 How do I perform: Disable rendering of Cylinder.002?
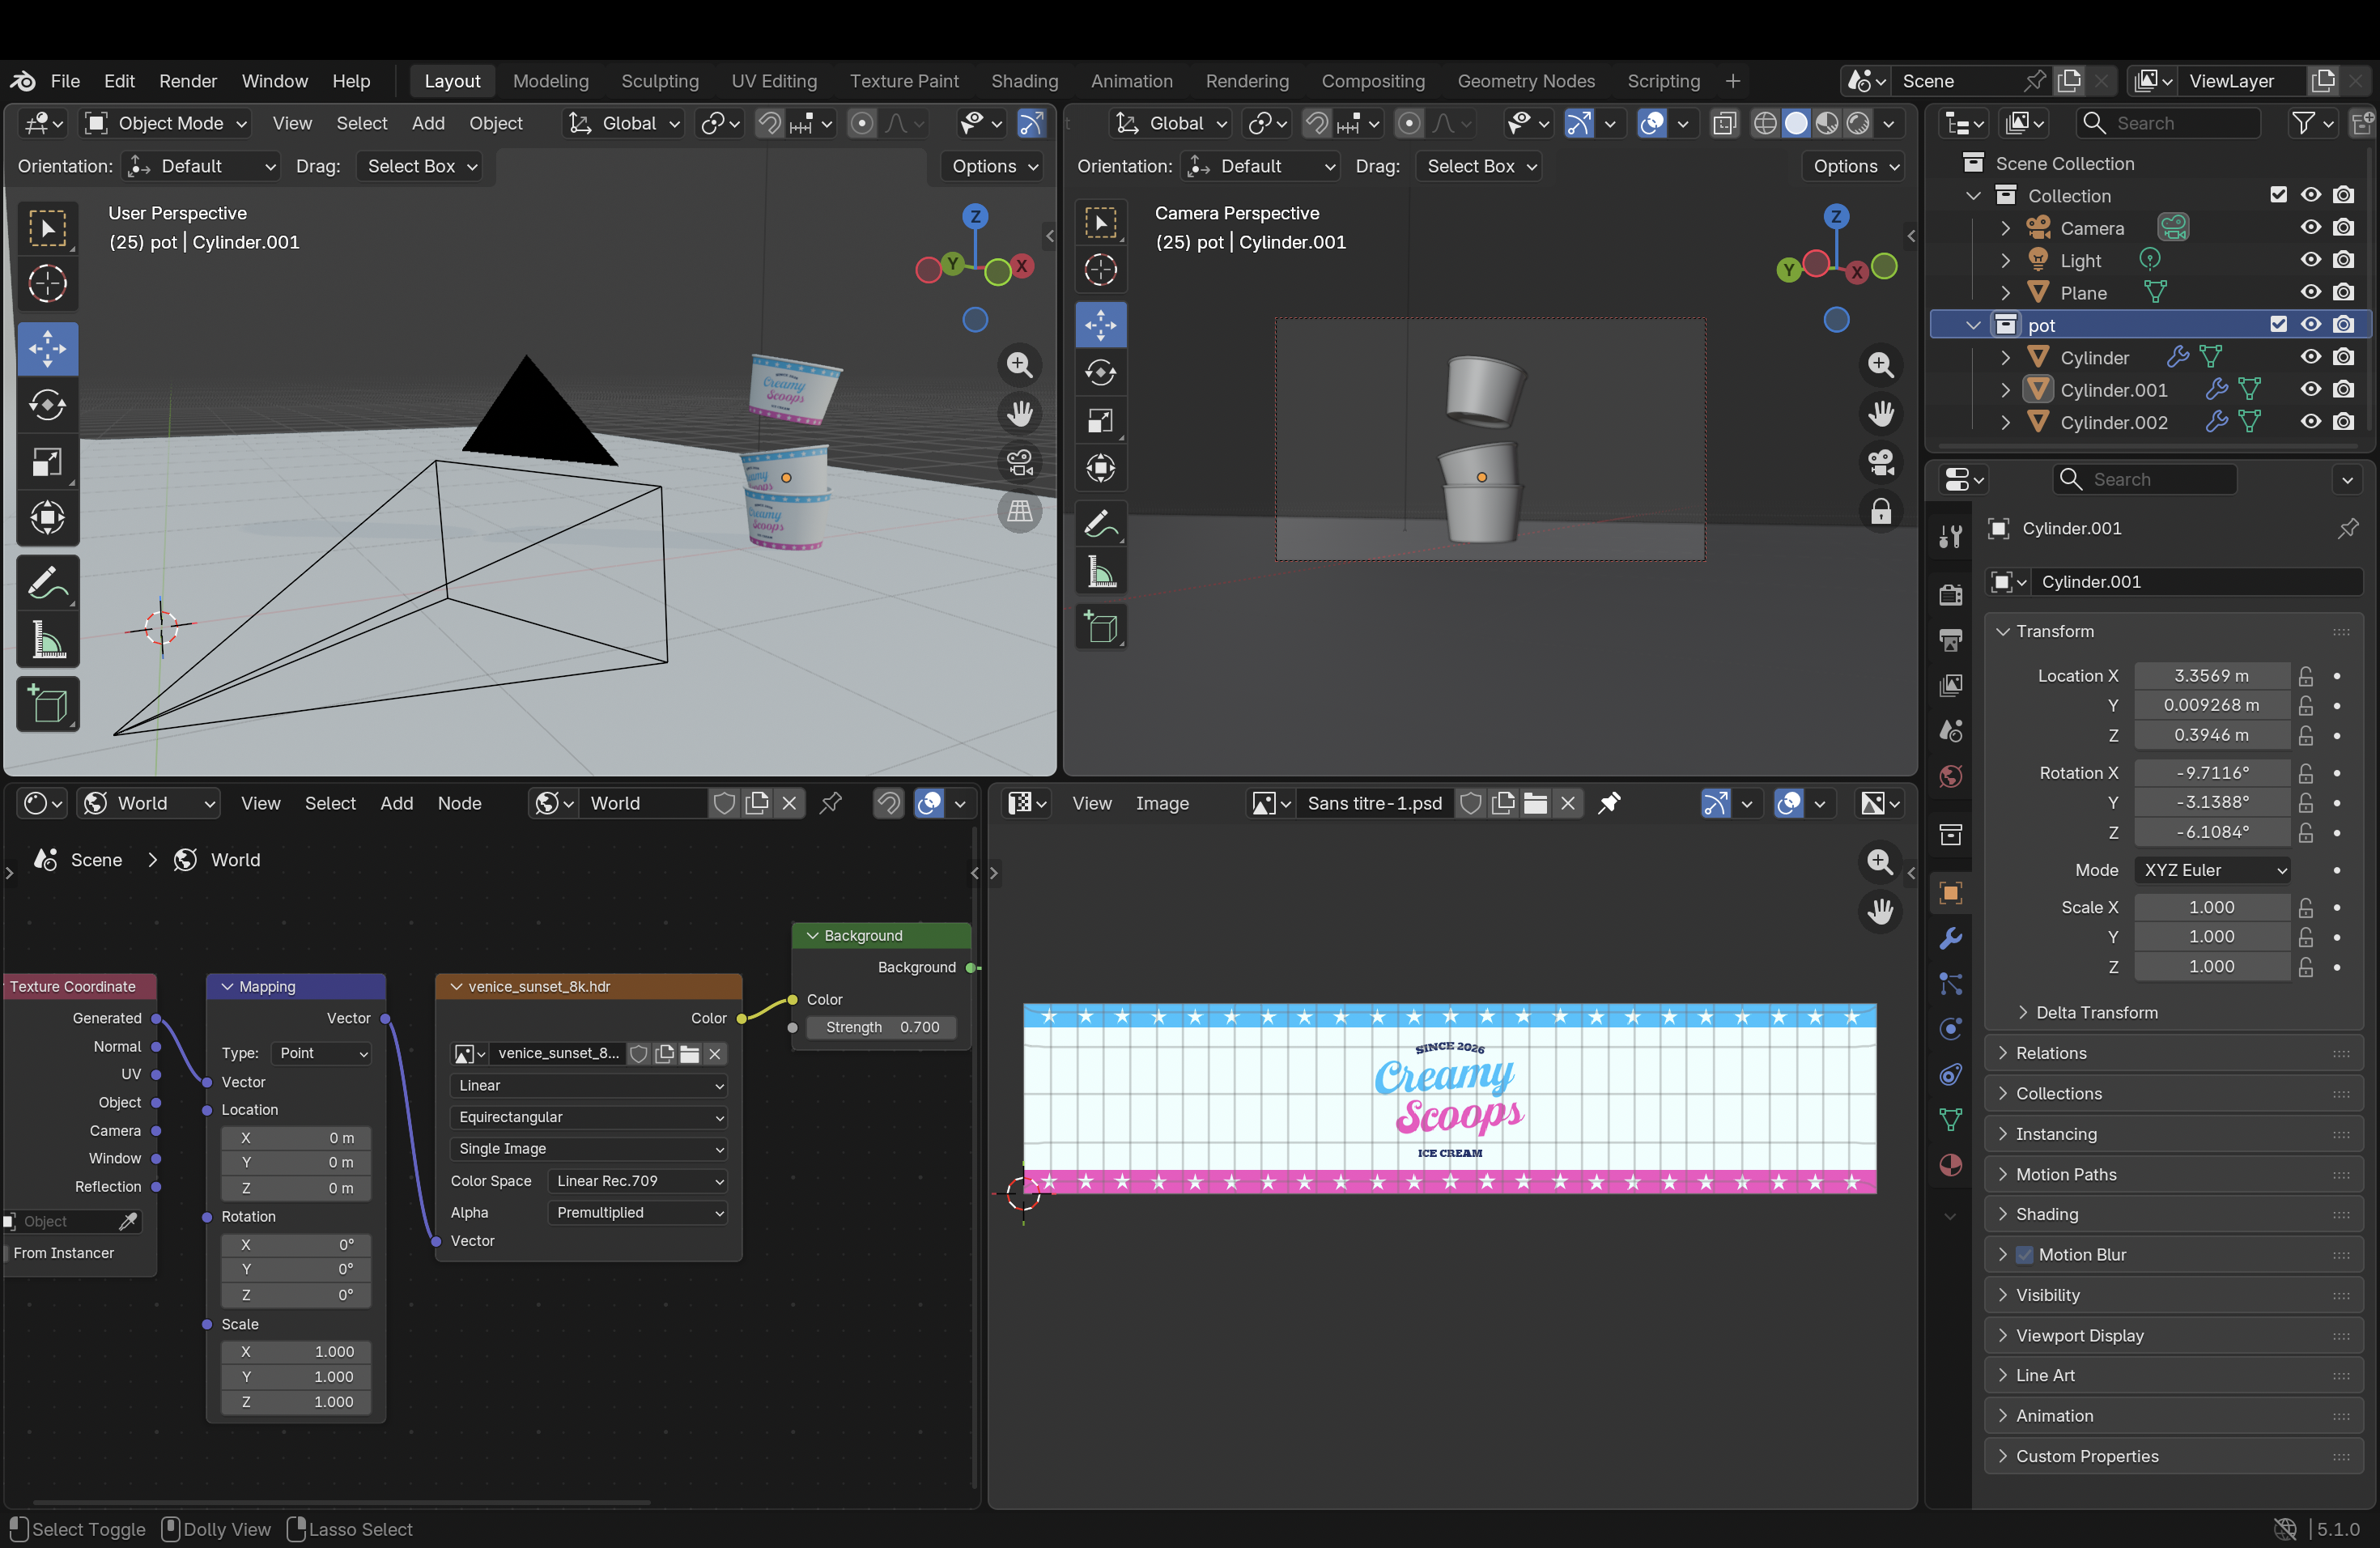[2344, 422]
